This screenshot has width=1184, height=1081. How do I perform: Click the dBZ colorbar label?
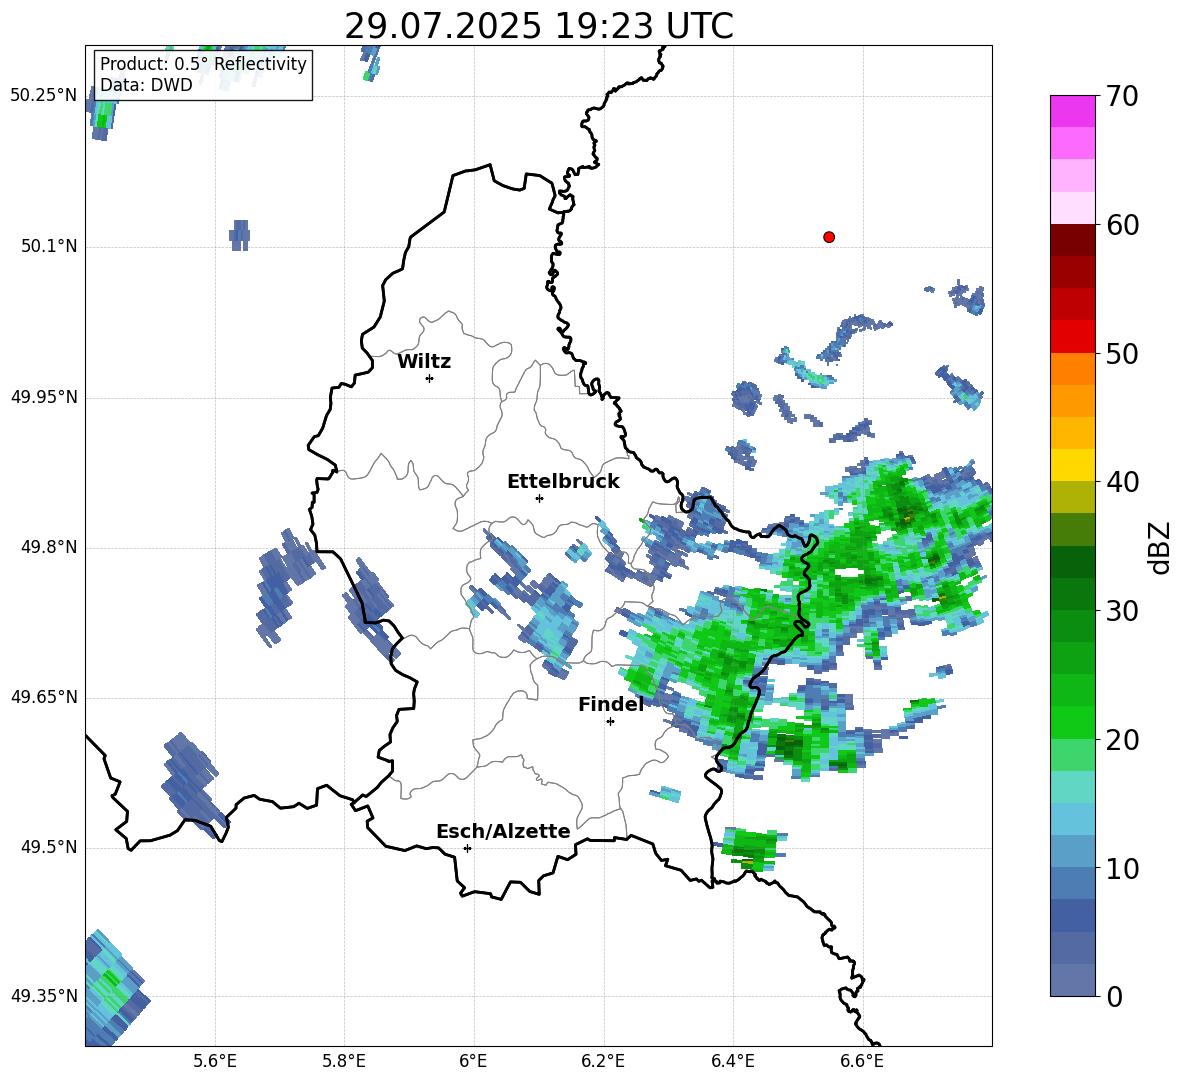point(1158,547)
